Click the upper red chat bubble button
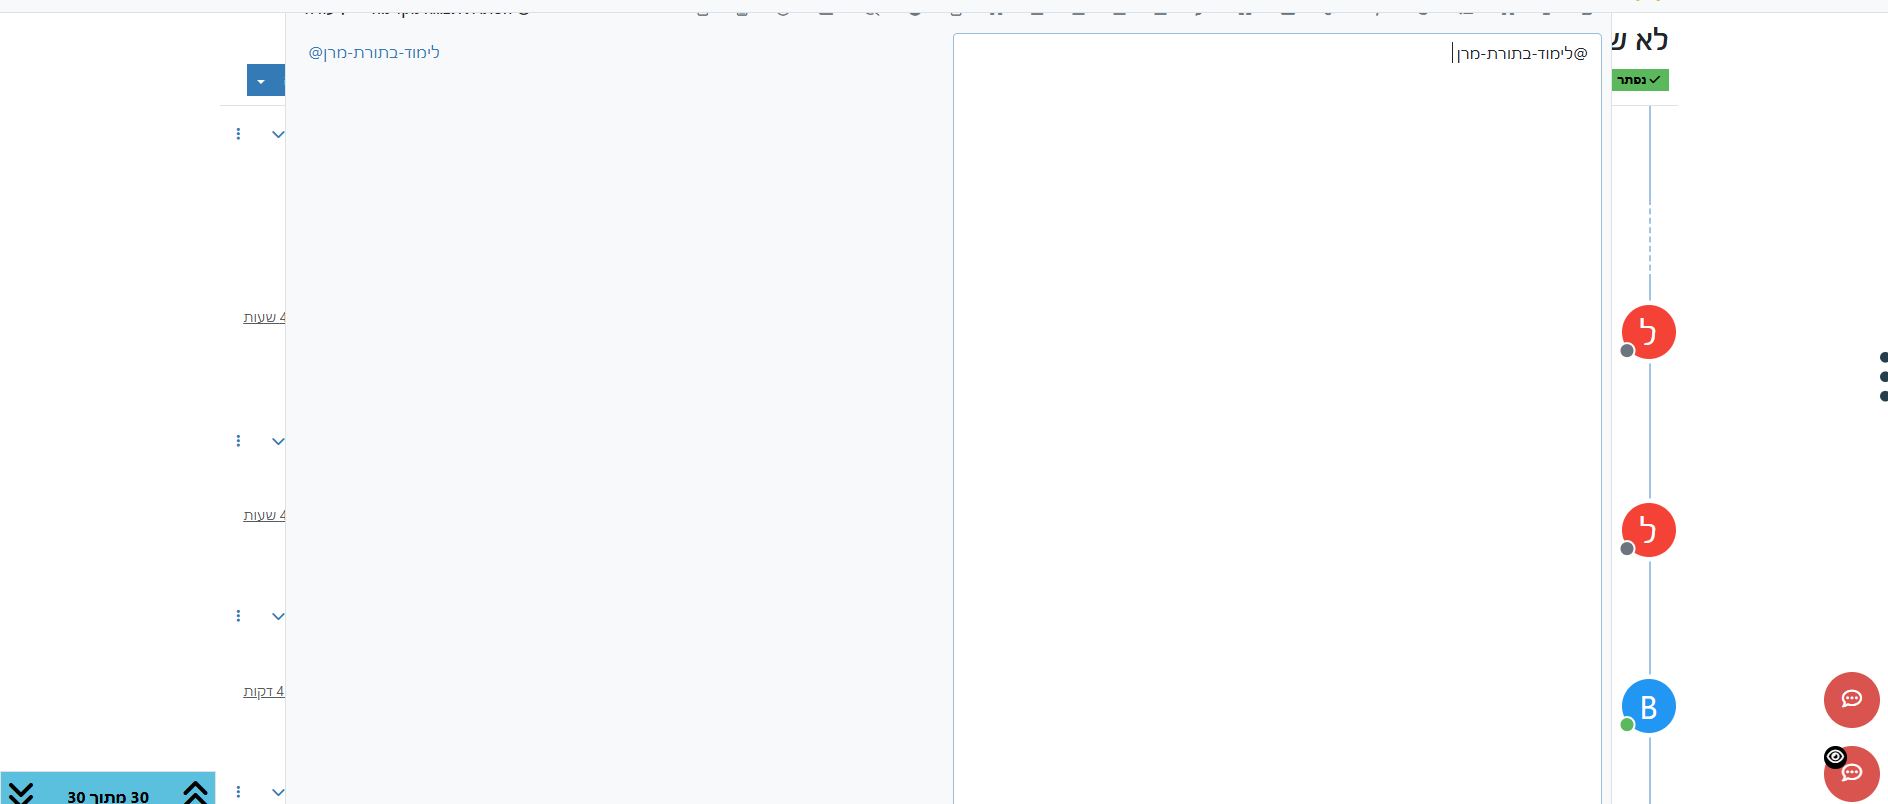1888x804 pixels. click(x=1851, y=699)
